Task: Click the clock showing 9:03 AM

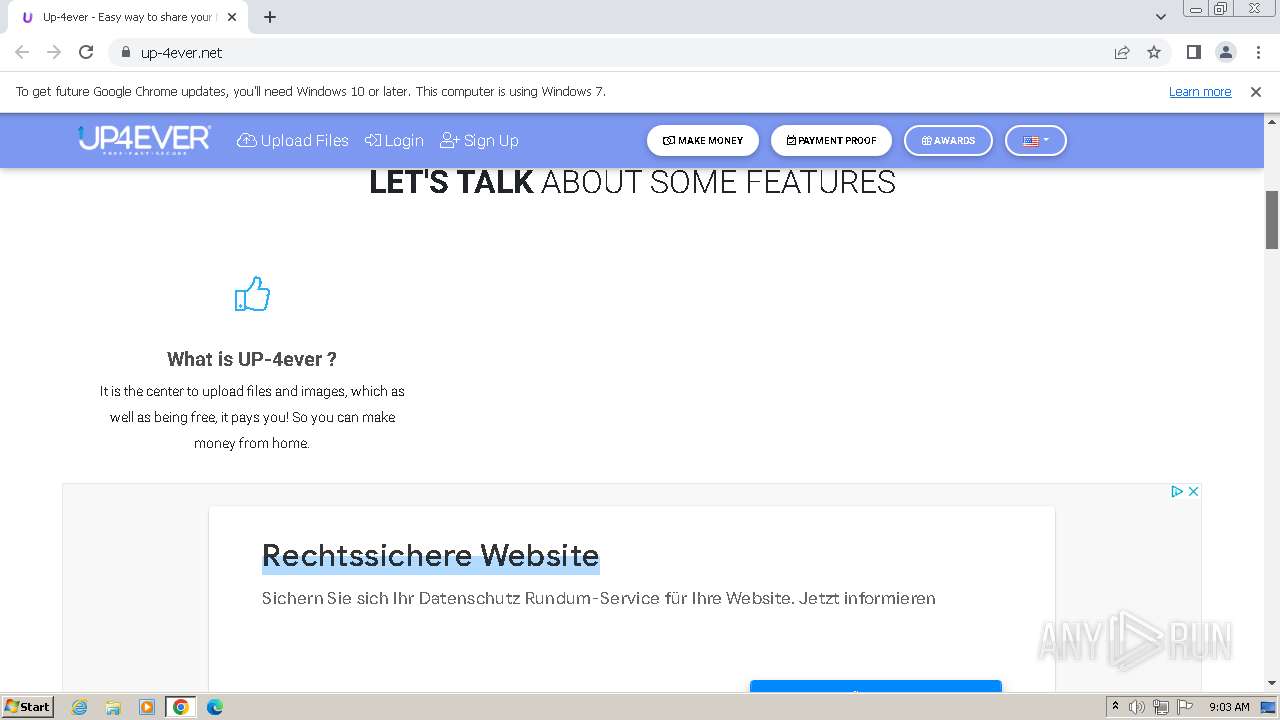Action: tap(1229, 707)
